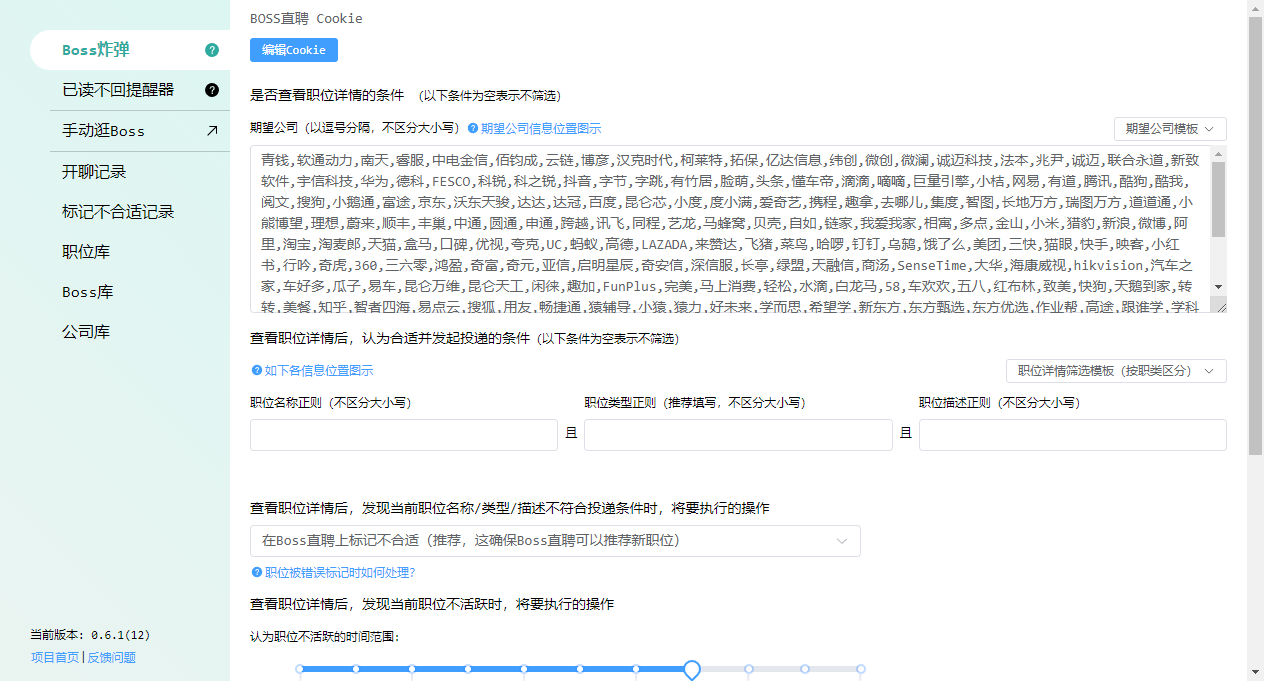This screenshot has height=681, width=1264.
Task: Click question icon before 期望公司信息位置图示
Action: click(473, 129)
